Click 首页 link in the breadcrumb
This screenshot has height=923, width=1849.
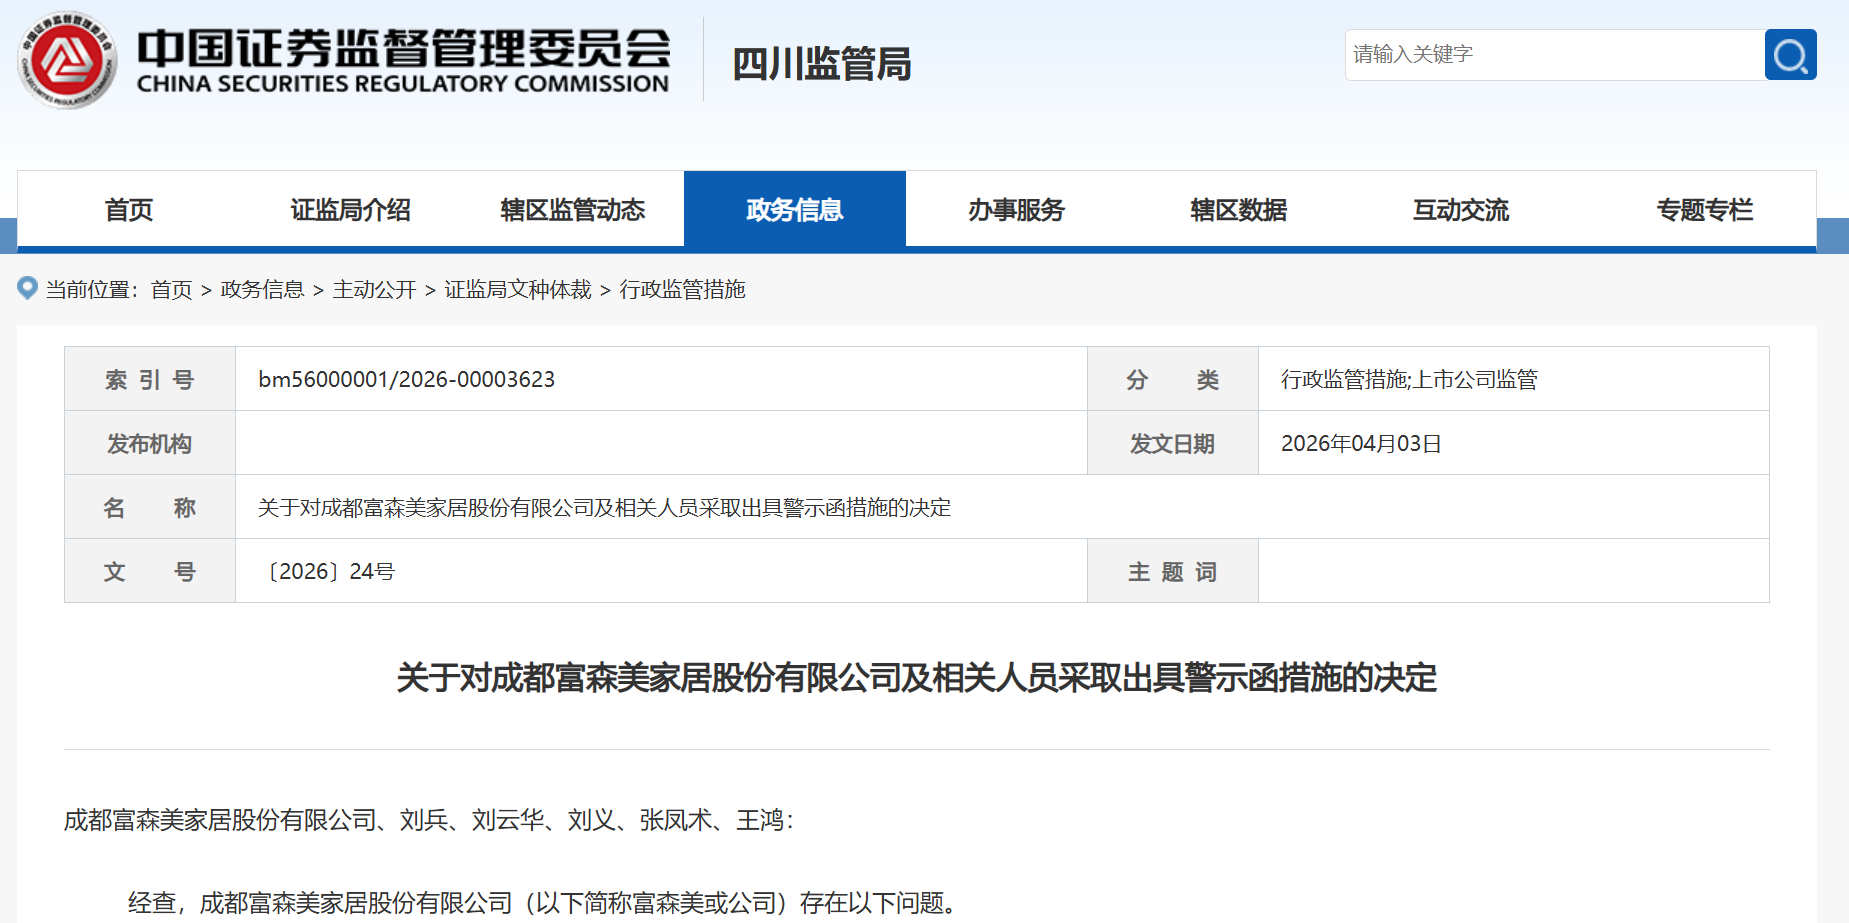click(x=171, y=290)
